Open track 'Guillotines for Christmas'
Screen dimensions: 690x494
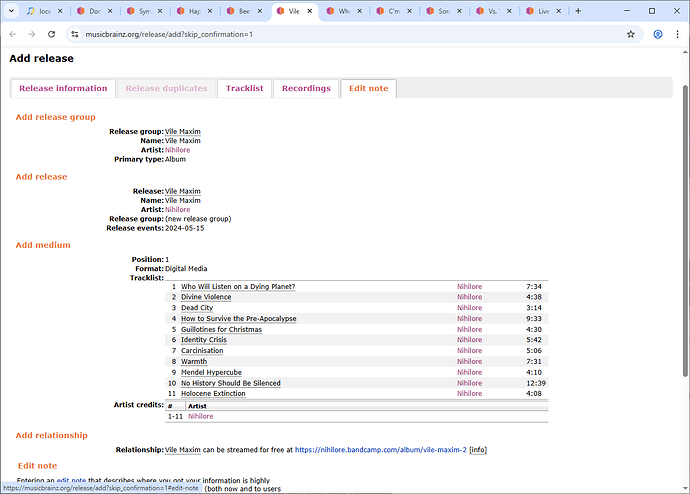tap(221, 329)
